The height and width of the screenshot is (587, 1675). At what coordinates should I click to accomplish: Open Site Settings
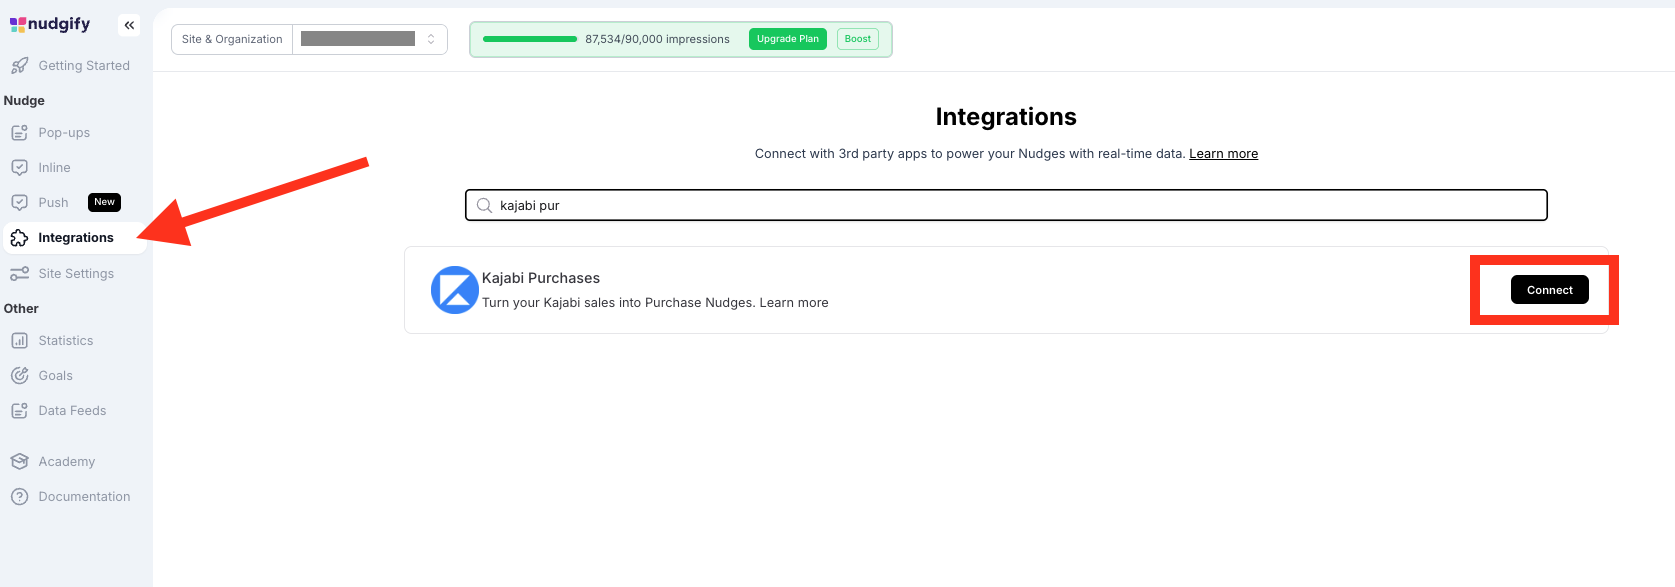tap(75, 274)
